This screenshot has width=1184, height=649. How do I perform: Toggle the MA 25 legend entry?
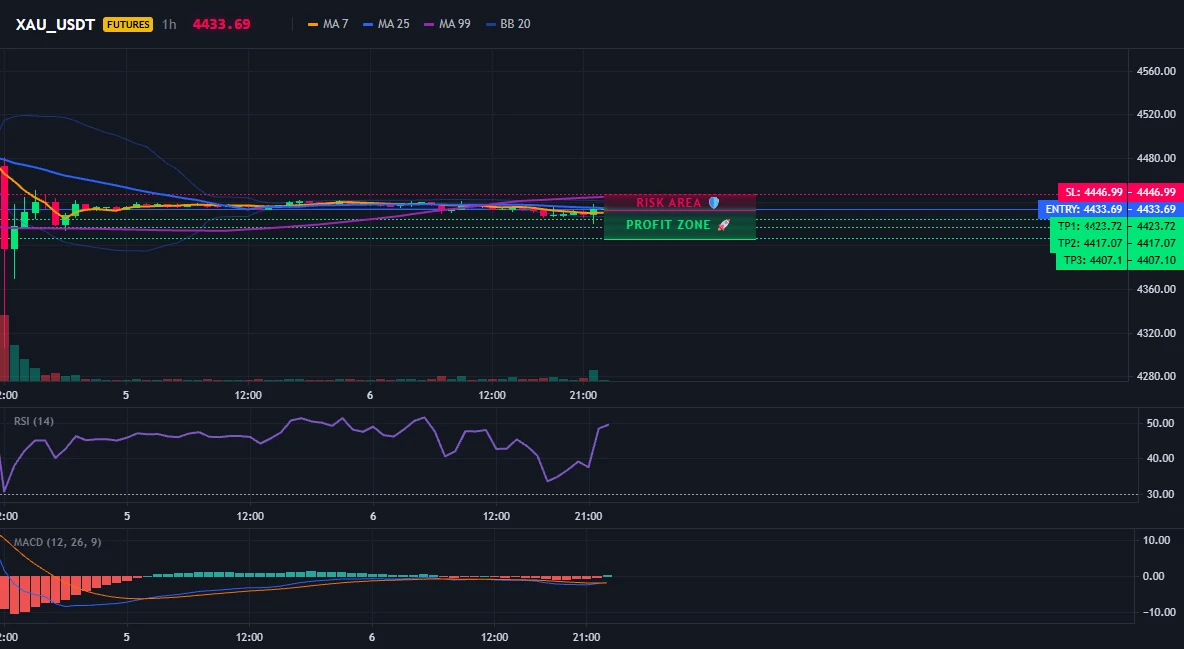click(387, 24)
